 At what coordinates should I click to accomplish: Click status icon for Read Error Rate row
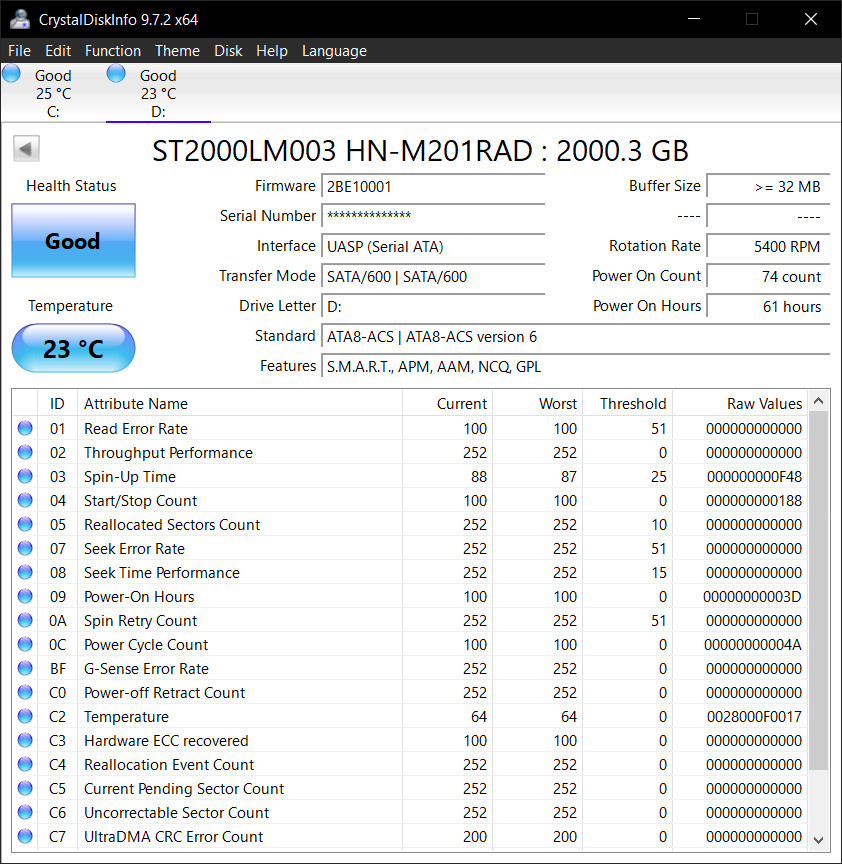(x=25, y=429)
